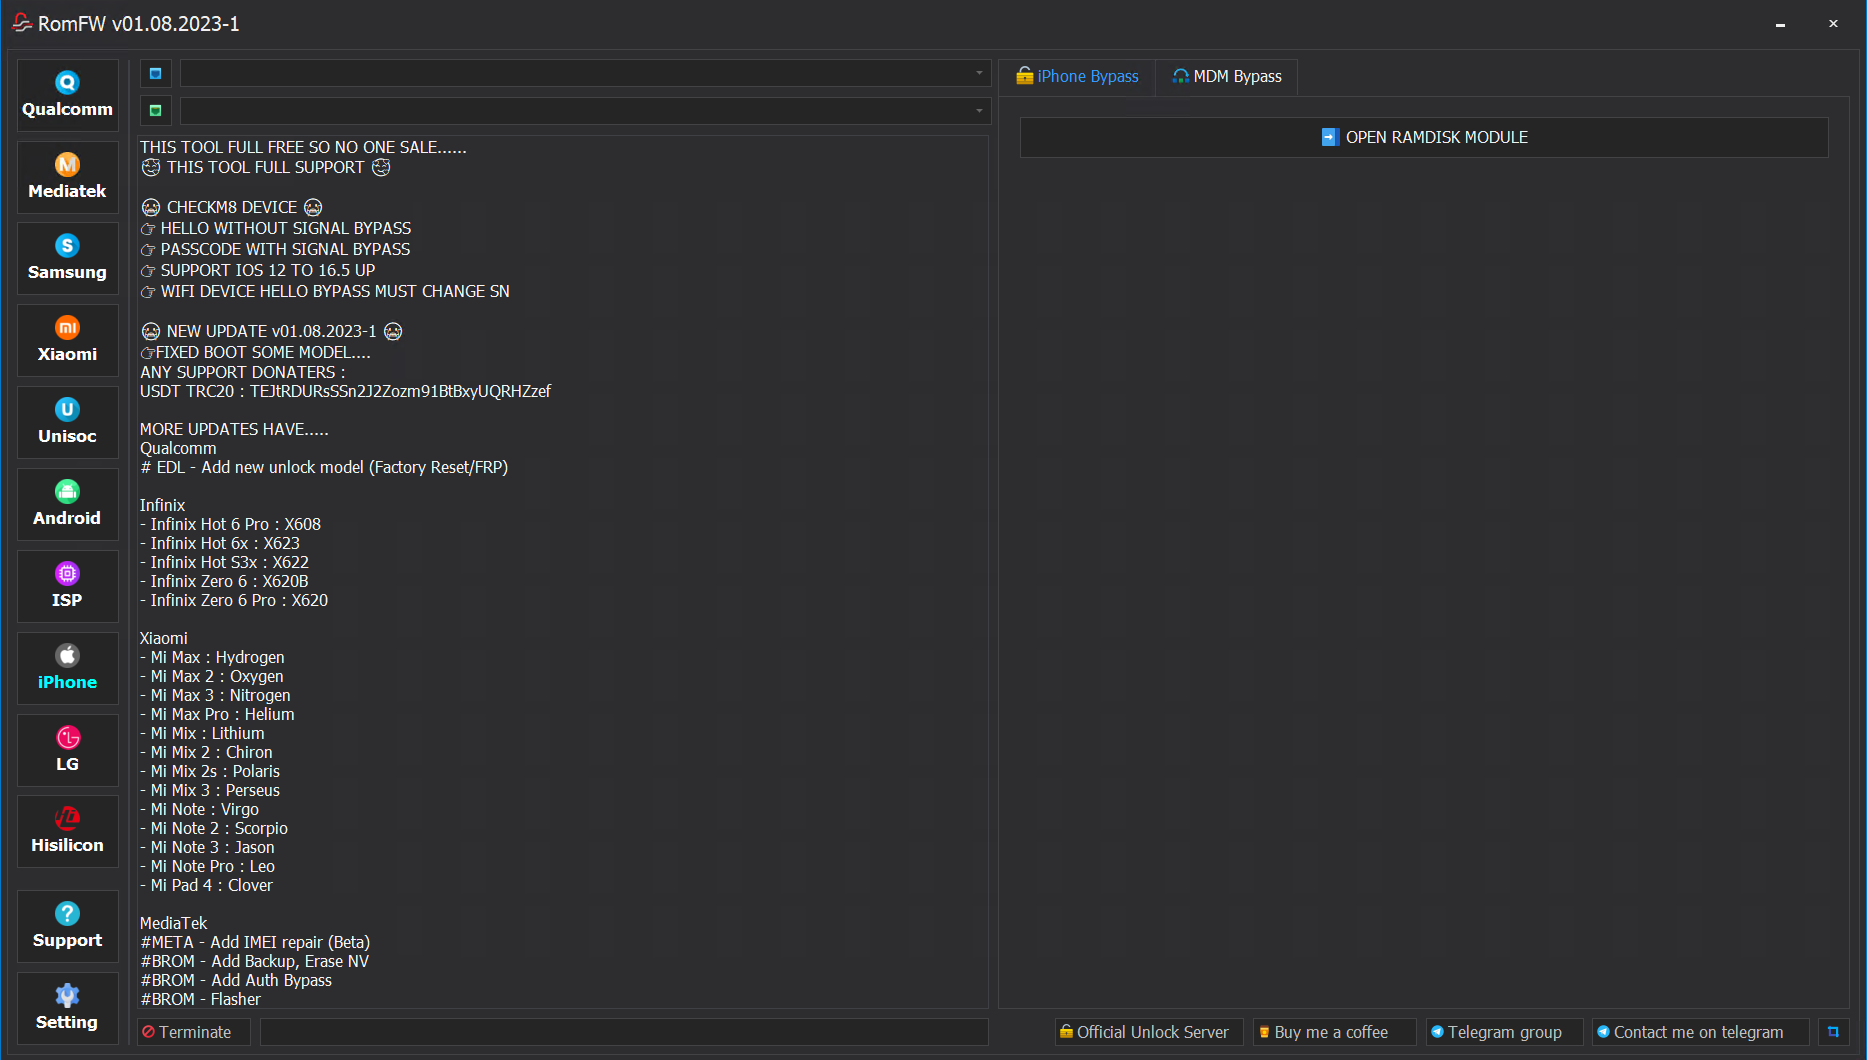The image size is (1867, 1060).
Task: Switch to the Xiaomi section
Action: point(67,340)
